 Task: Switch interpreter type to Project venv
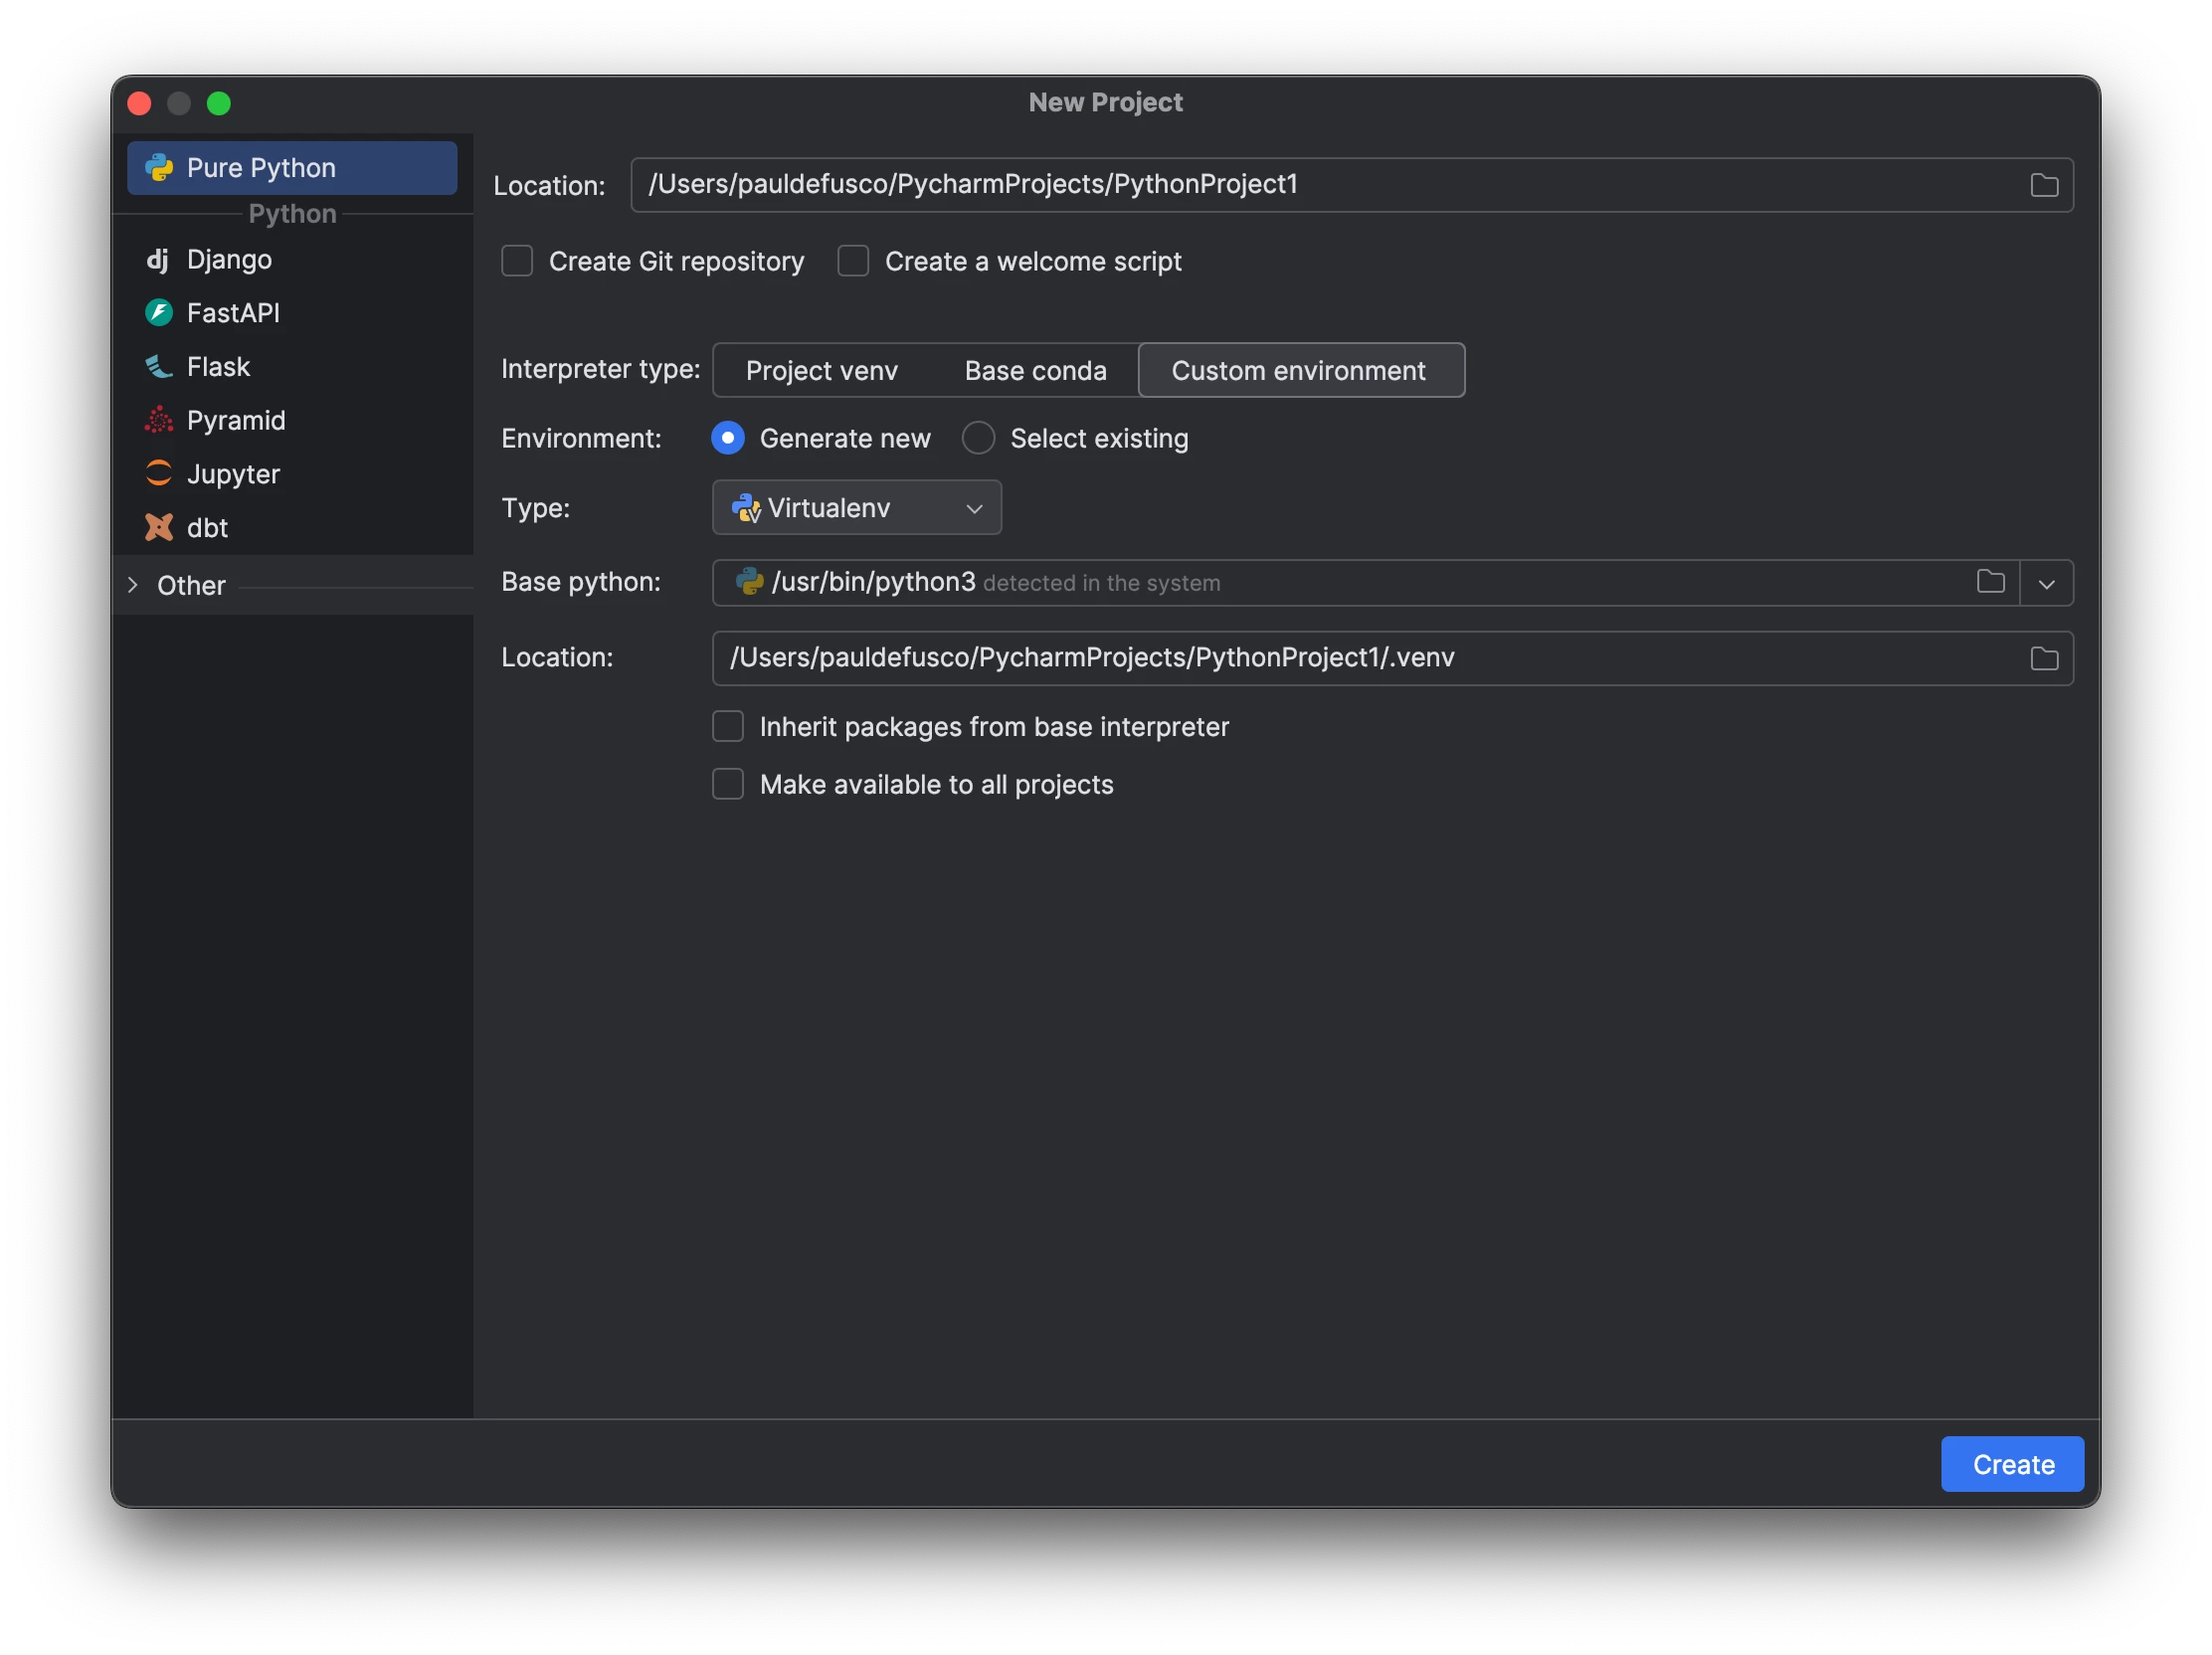click(x=822, y=371)
